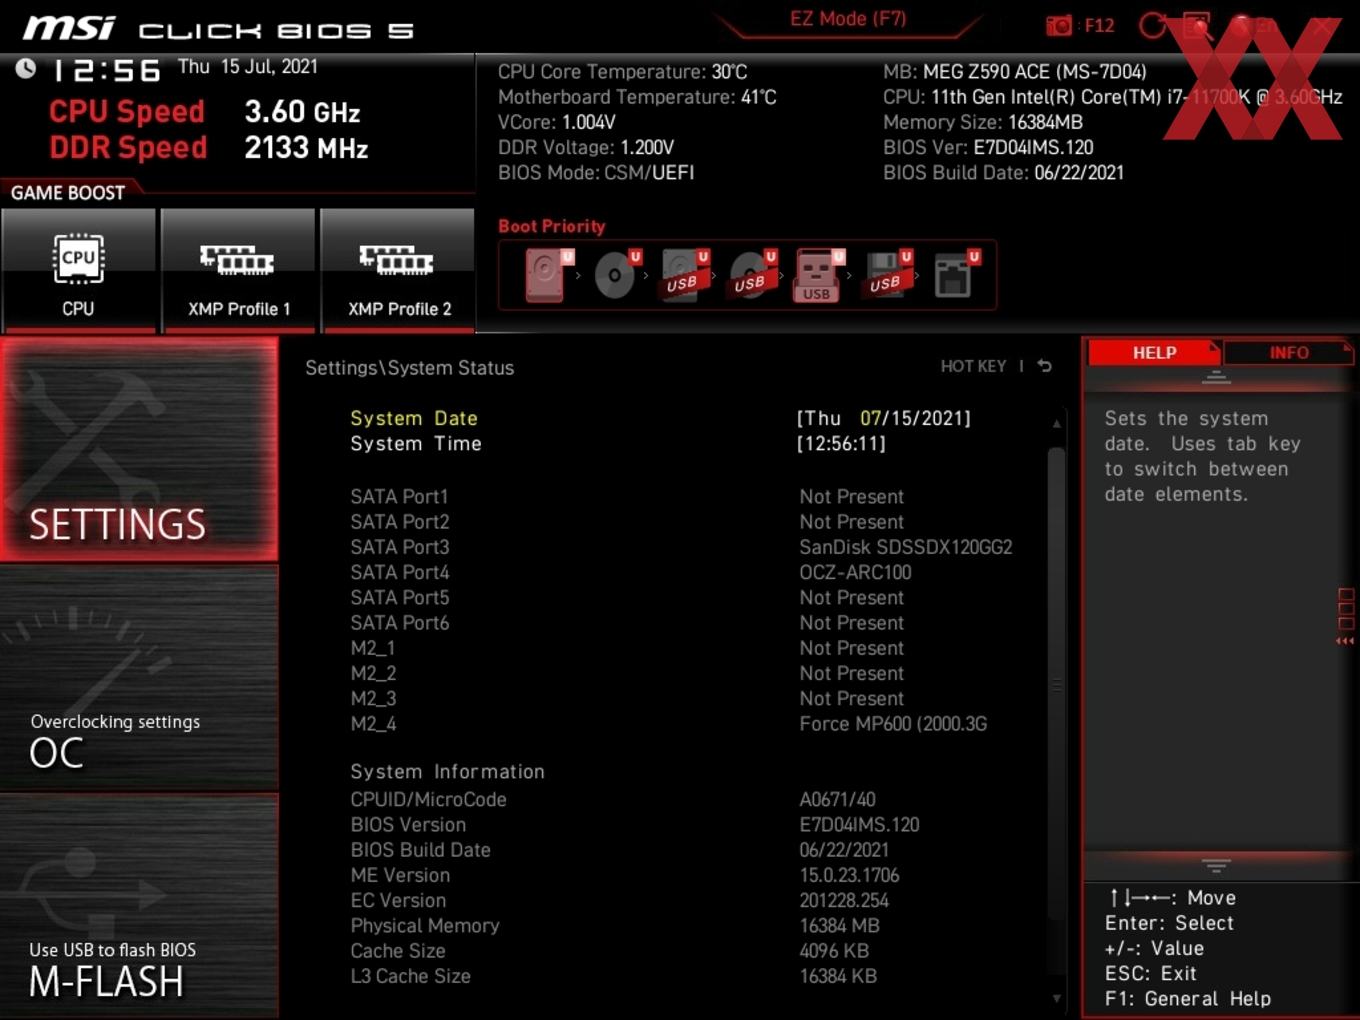Viewport: 1360px width, 1020px height.
Task: Select the network boot device icon
Action: click(956, 274)
